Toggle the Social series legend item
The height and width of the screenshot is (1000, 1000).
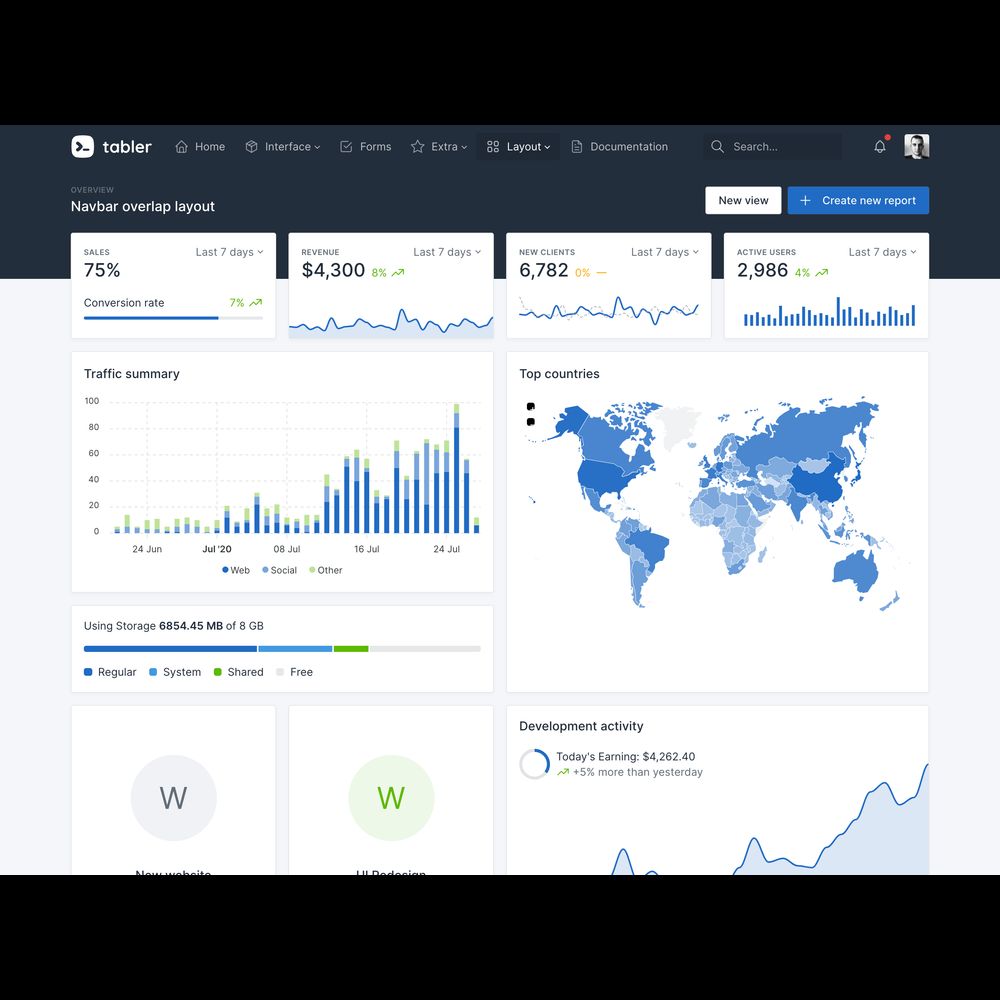[x=279, y=570]
